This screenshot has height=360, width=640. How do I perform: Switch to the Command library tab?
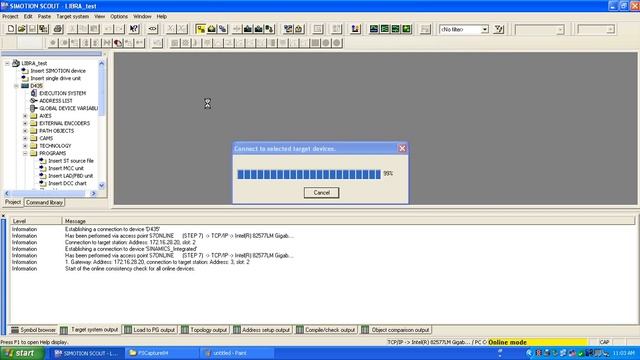pyautogui.click(x=44, y=202)
